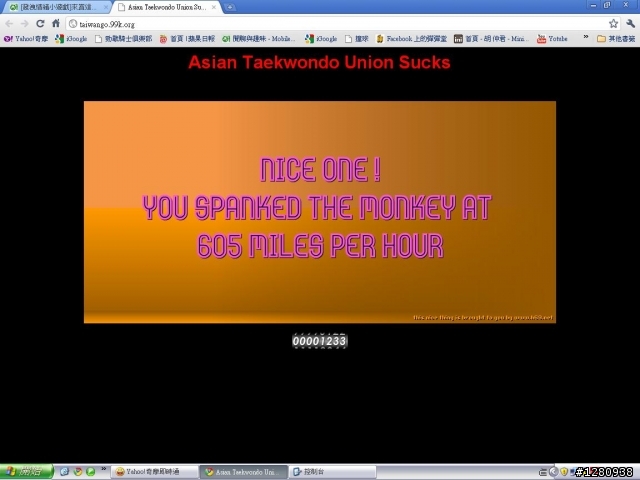
Task: Switch to Yahoo!奇摩即時通 taskbar window
Action: (155, 472)
